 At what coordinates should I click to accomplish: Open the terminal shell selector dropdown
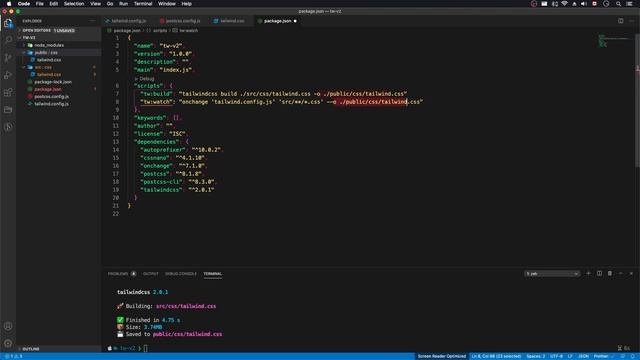click(552, 273)
